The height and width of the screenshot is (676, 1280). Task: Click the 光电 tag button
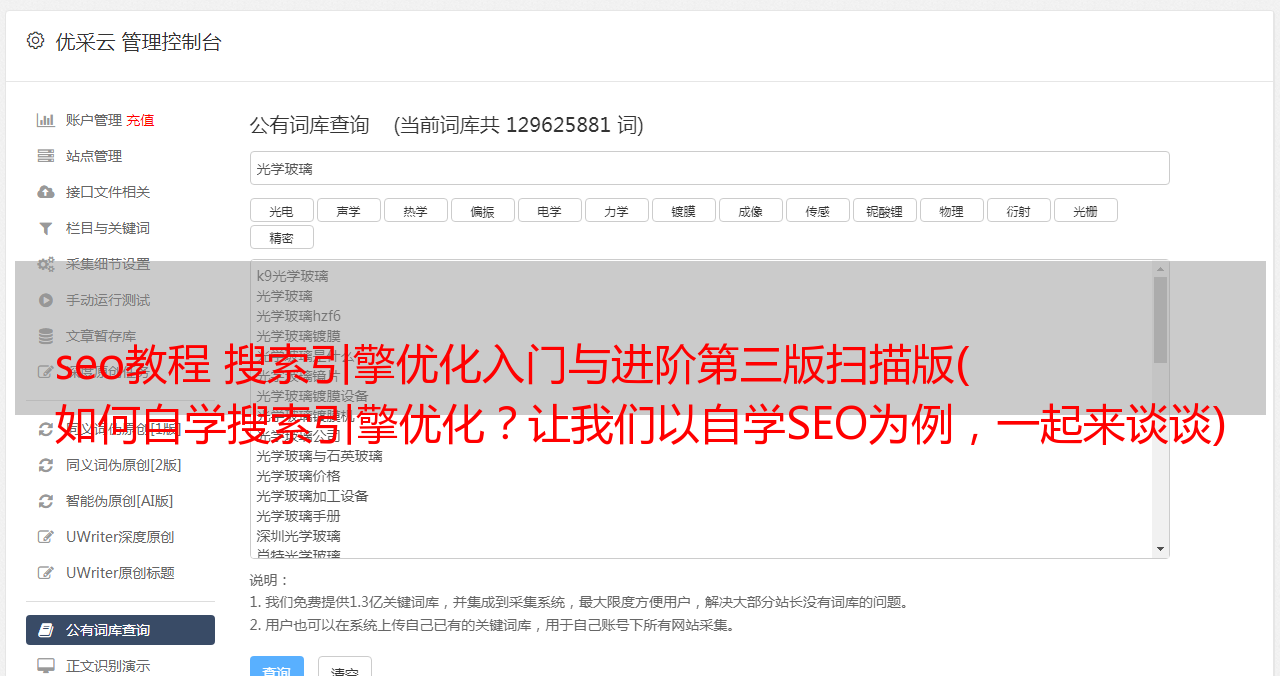281,210
